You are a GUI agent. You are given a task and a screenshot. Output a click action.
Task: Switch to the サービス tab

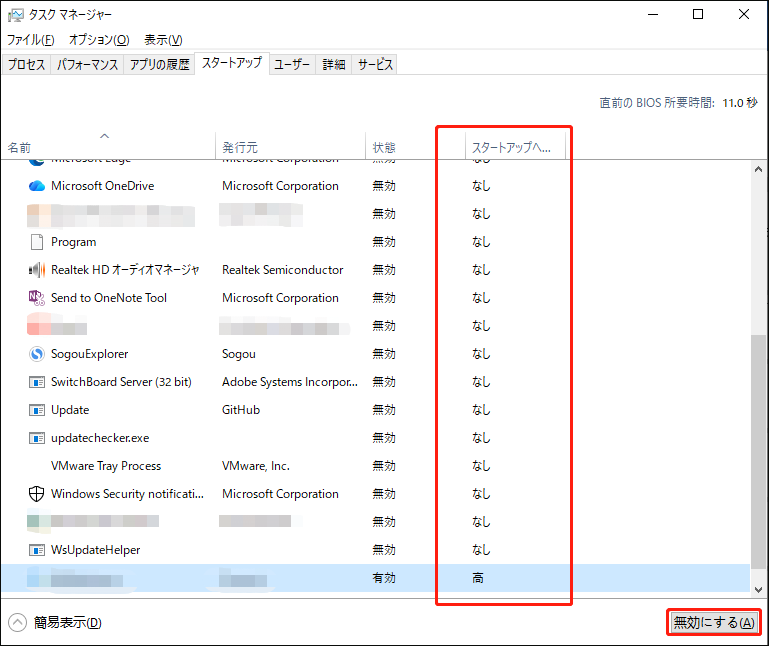point(375,64)
